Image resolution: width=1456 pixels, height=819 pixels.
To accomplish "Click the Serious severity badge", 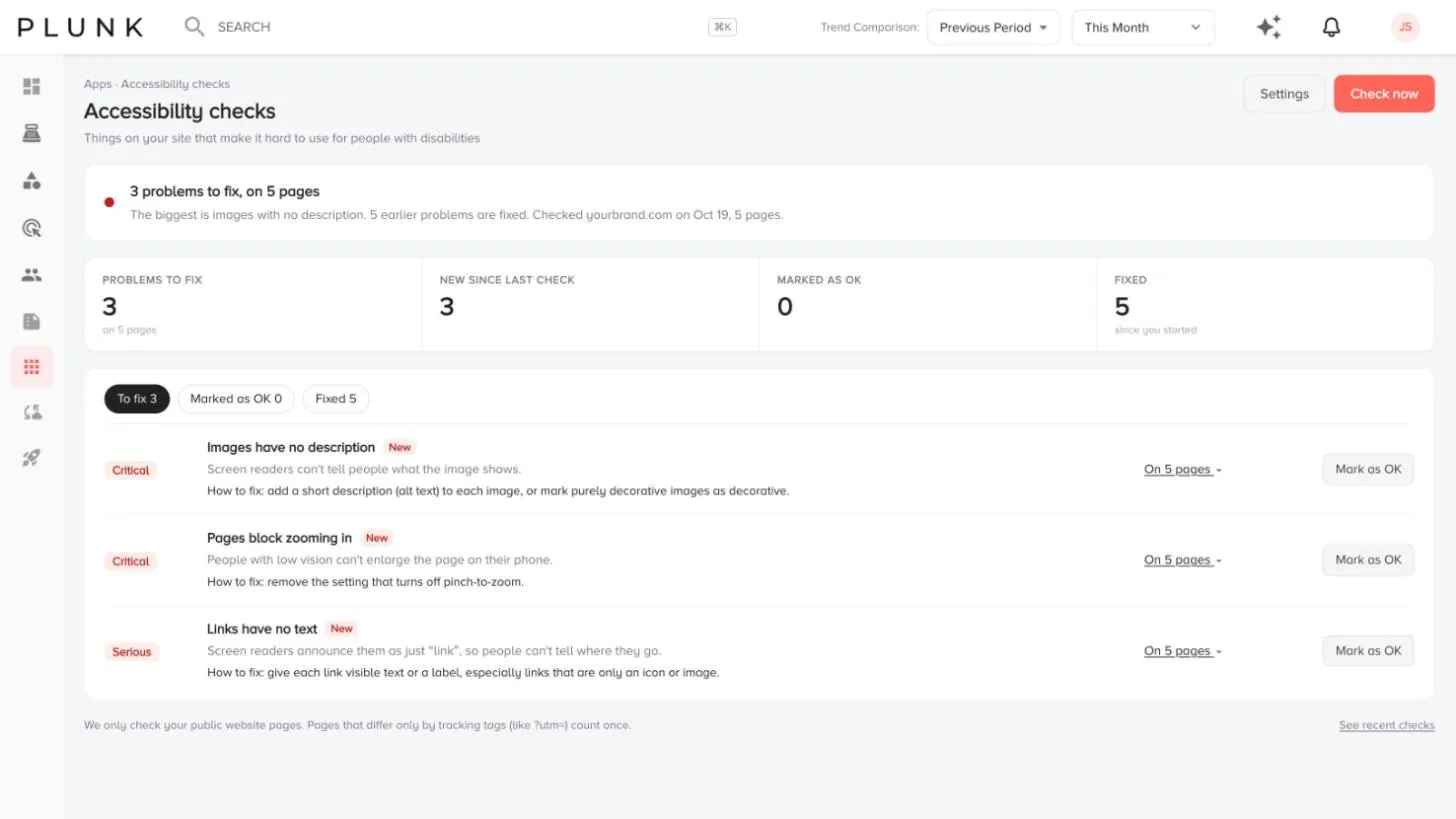I will tap(131, 652).
